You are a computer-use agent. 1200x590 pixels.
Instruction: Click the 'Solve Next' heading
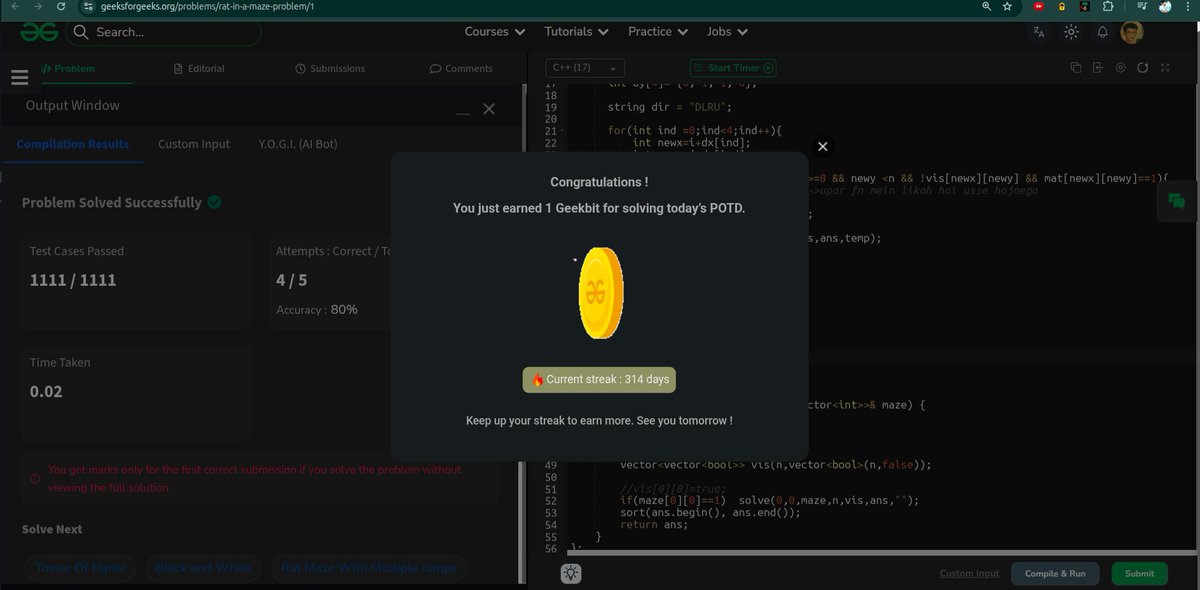52,529
